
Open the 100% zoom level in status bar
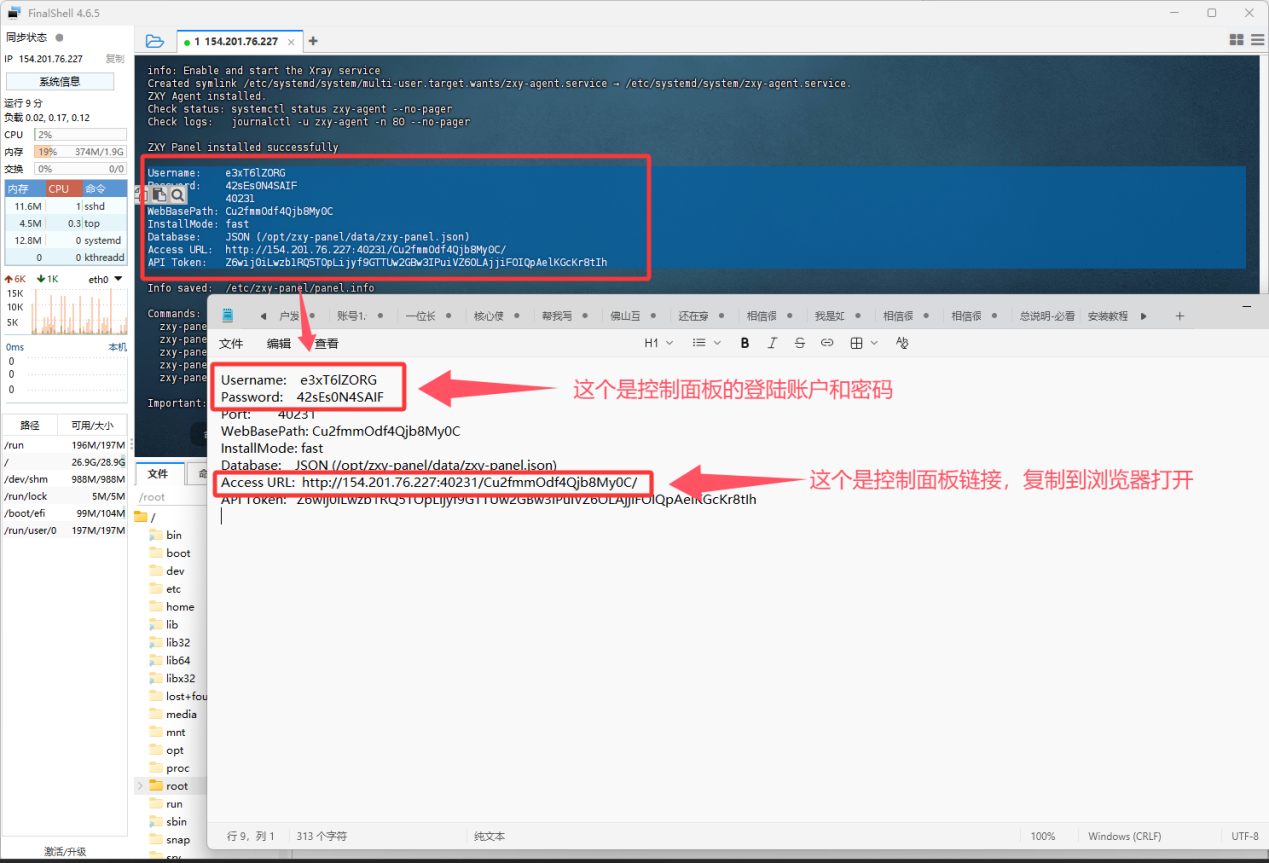[x=1043, y=836]
